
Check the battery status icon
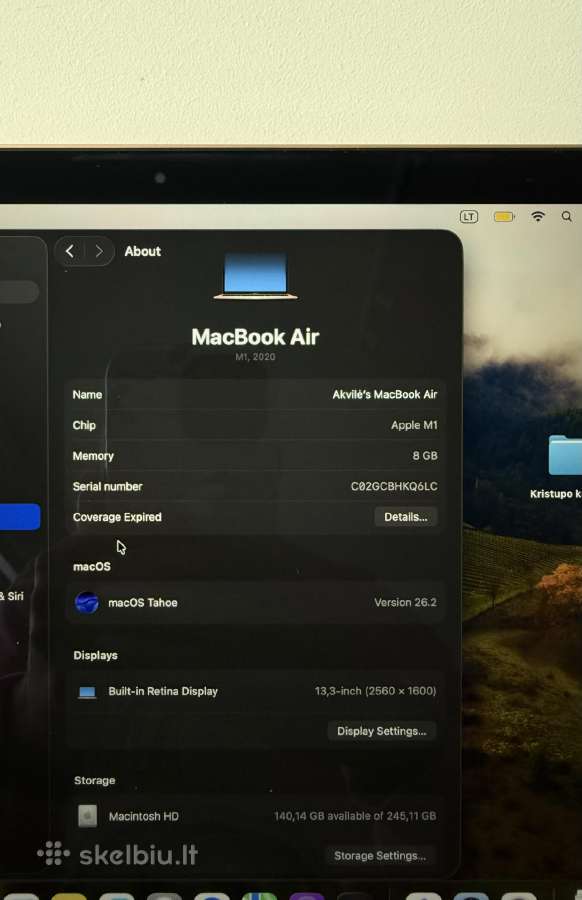pyautogui.click(x=504, y=216)
